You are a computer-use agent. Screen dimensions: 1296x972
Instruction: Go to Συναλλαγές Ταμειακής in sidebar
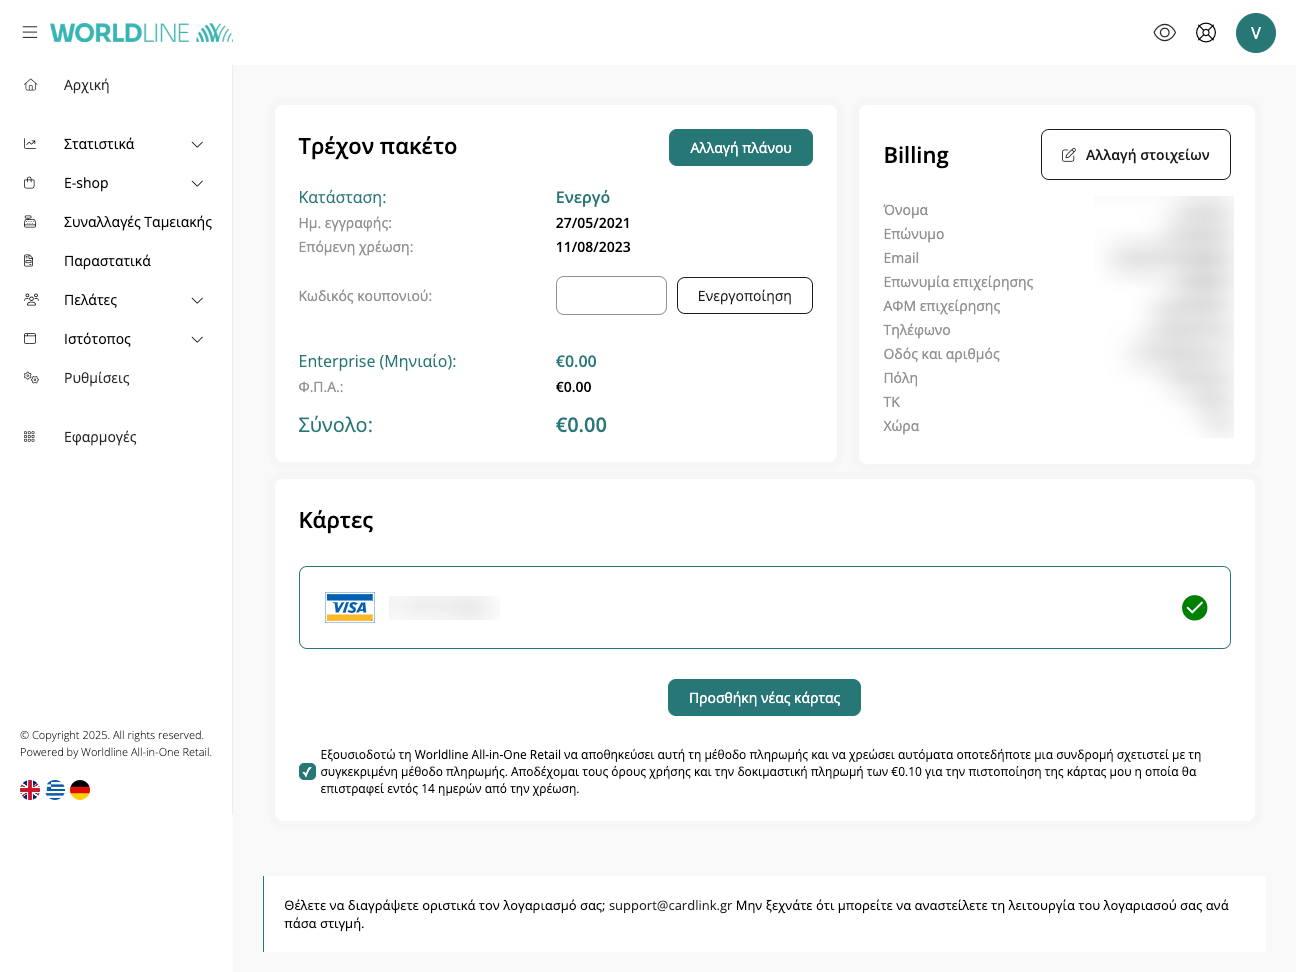(x=137, y=222)
